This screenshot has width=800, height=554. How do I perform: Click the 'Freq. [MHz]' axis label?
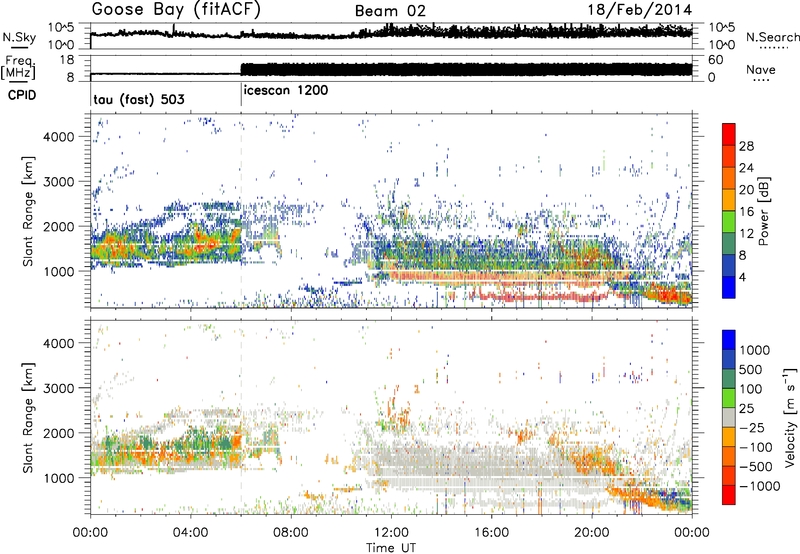(18, 68)
